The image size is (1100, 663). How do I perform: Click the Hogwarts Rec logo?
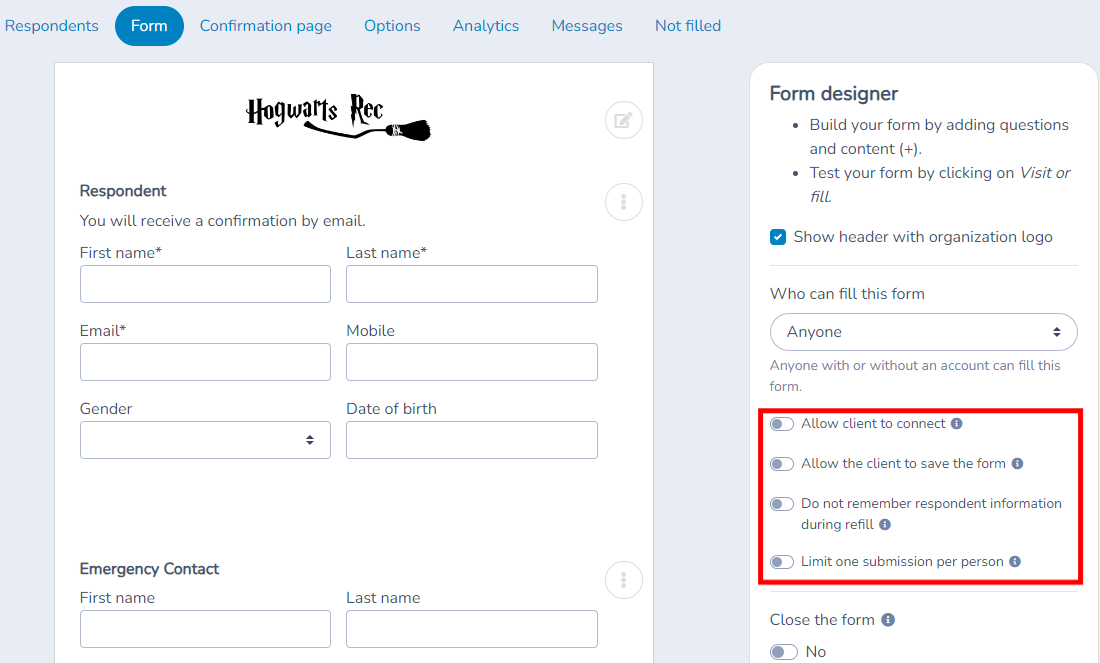[338, 117]
